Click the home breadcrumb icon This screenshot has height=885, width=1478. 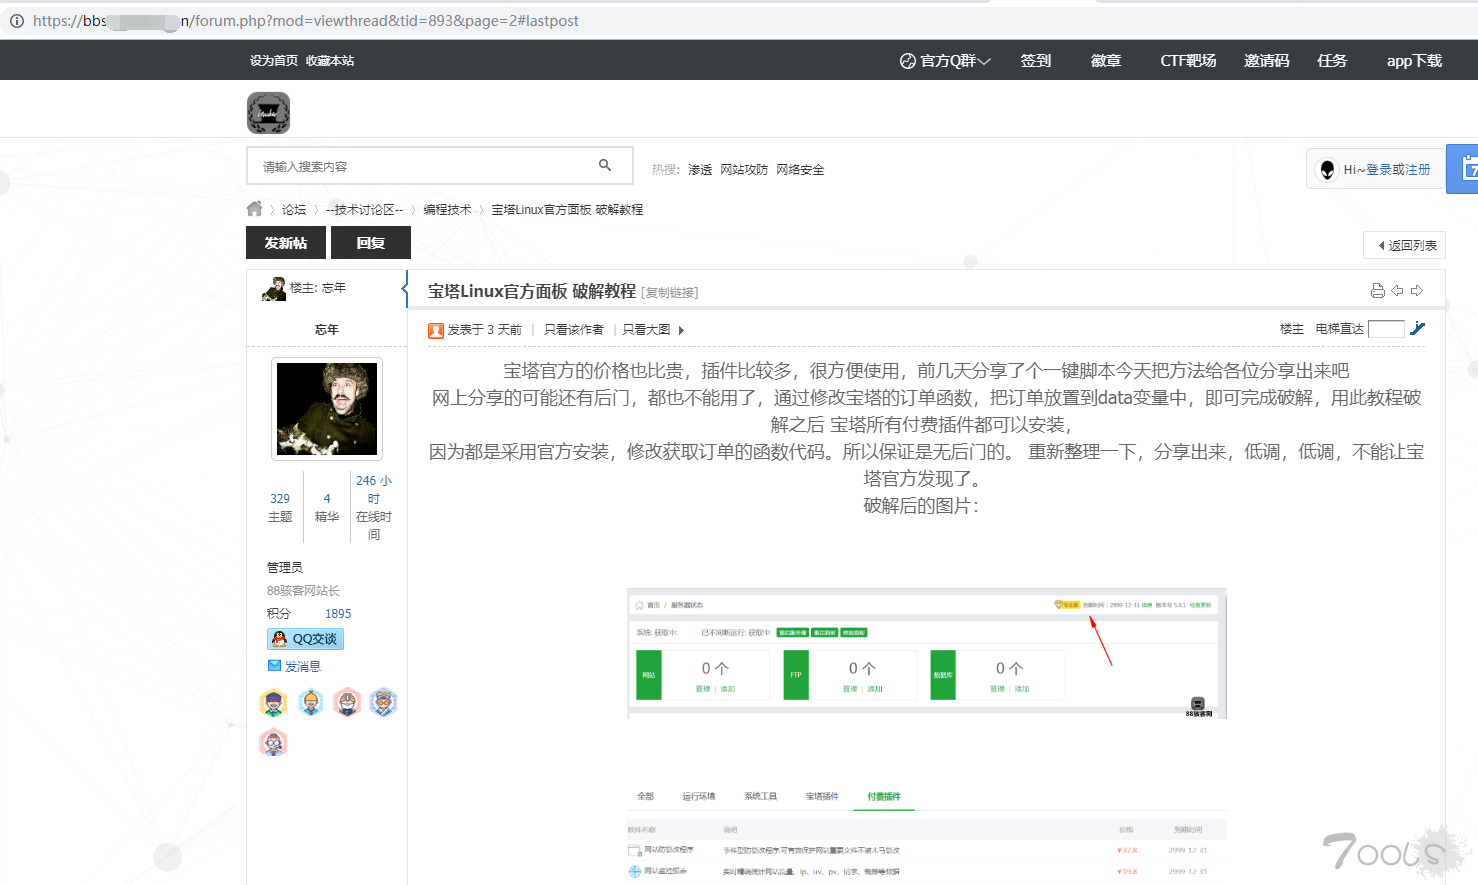point(254,209)
